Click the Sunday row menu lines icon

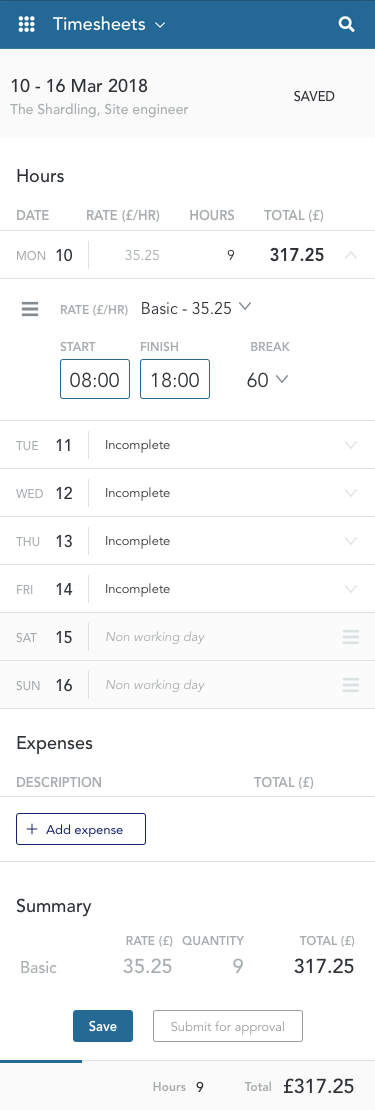pyautogui.click(x=351, y=685)
